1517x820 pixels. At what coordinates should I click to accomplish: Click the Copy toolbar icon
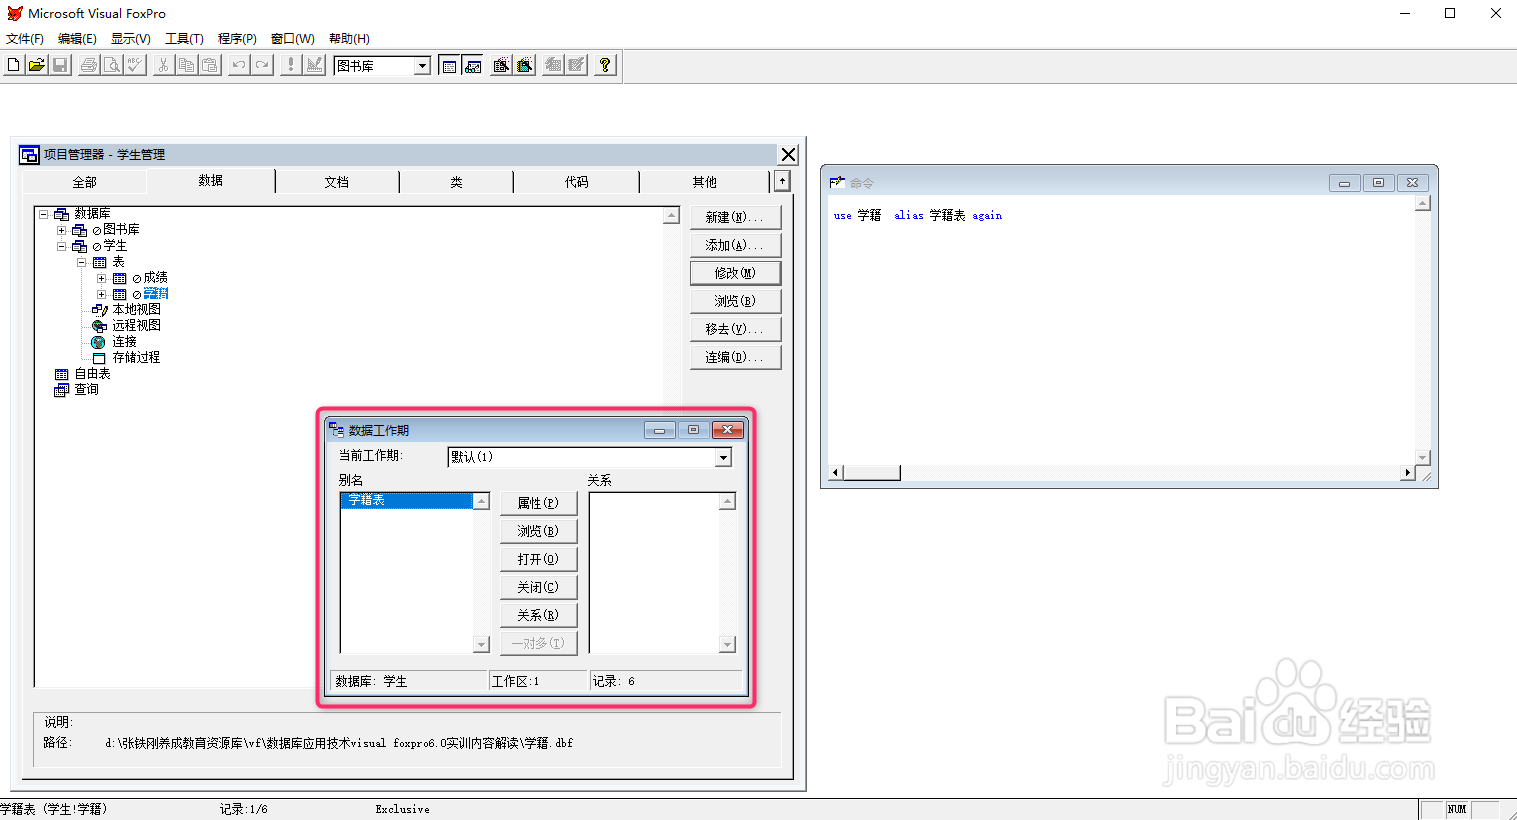[x=186, y=65]
